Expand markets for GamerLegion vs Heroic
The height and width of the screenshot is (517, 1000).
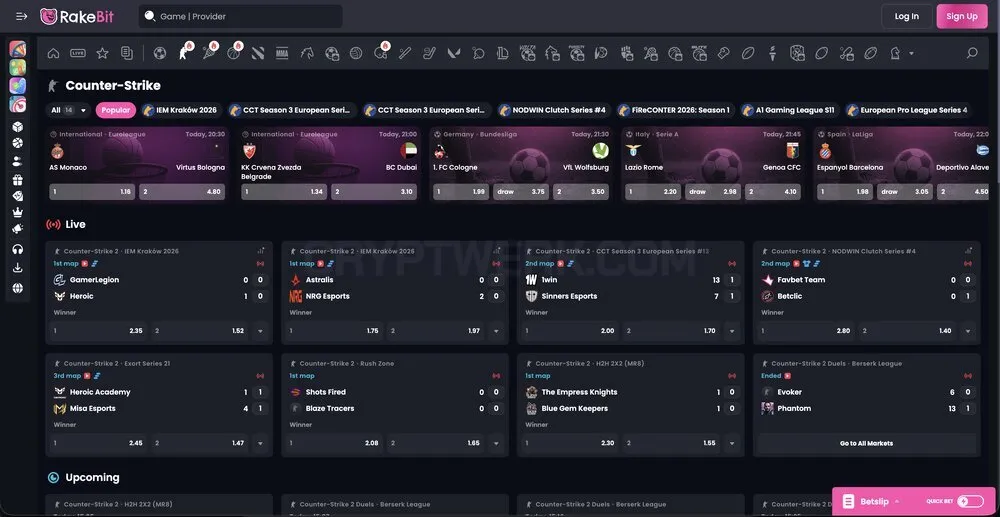click(260, 331)
